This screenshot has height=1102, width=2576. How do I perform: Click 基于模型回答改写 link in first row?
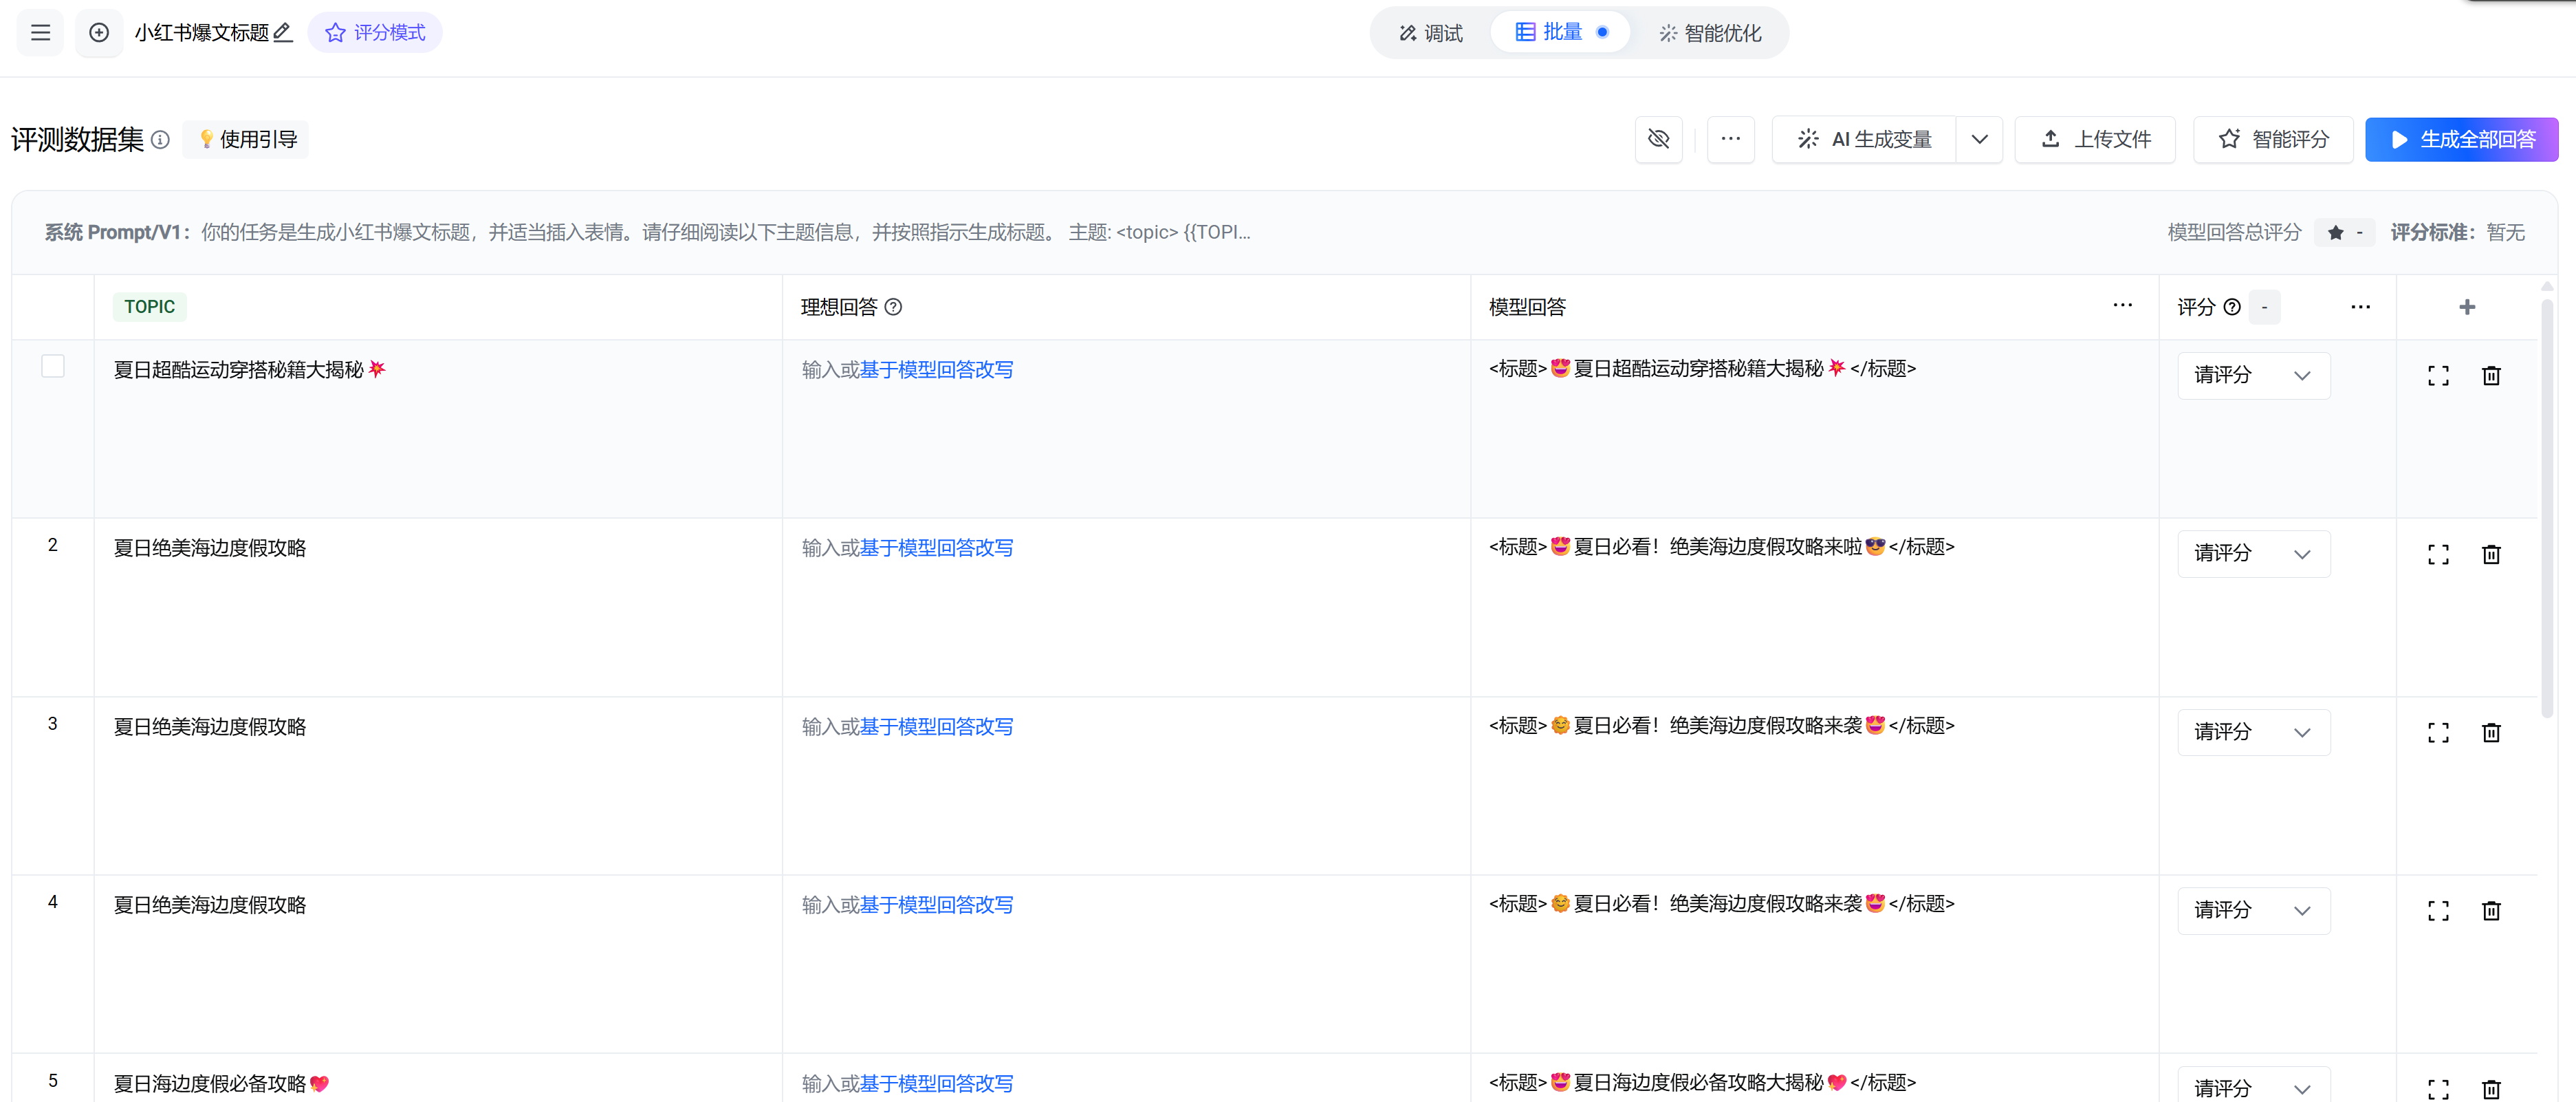[x=936, y=370]
